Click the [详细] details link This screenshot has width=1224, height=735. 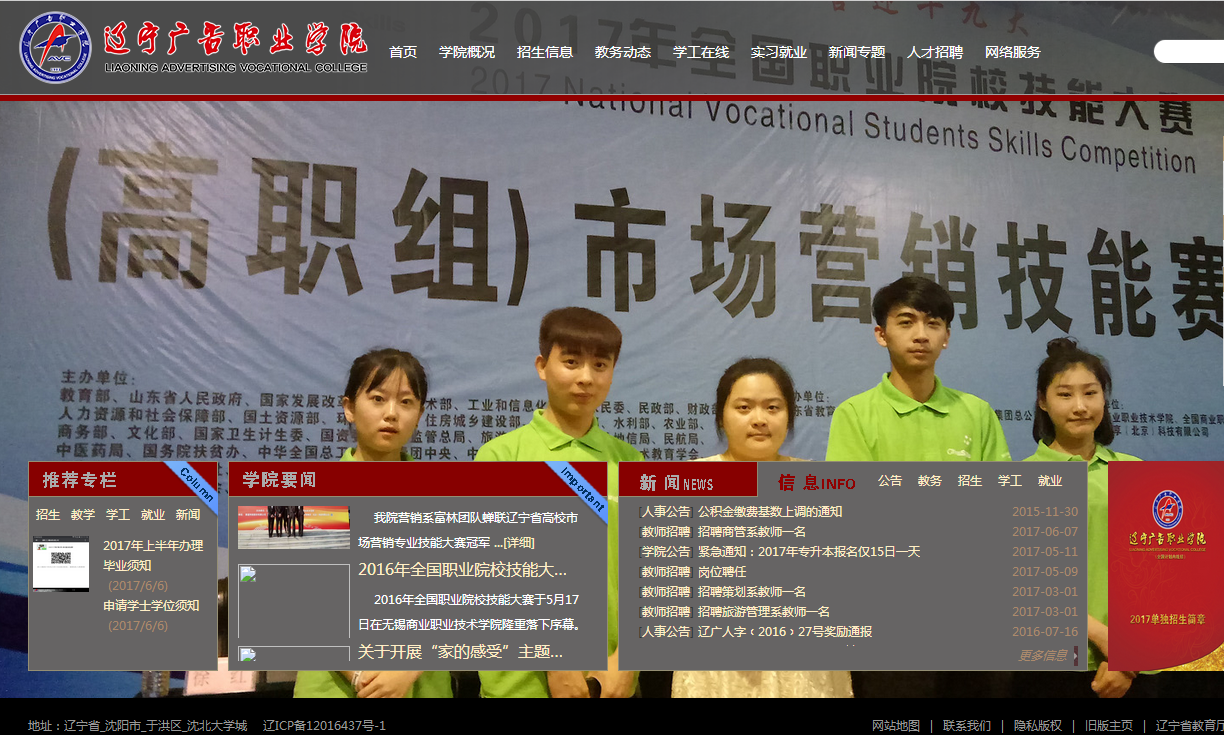pos(519,543)
